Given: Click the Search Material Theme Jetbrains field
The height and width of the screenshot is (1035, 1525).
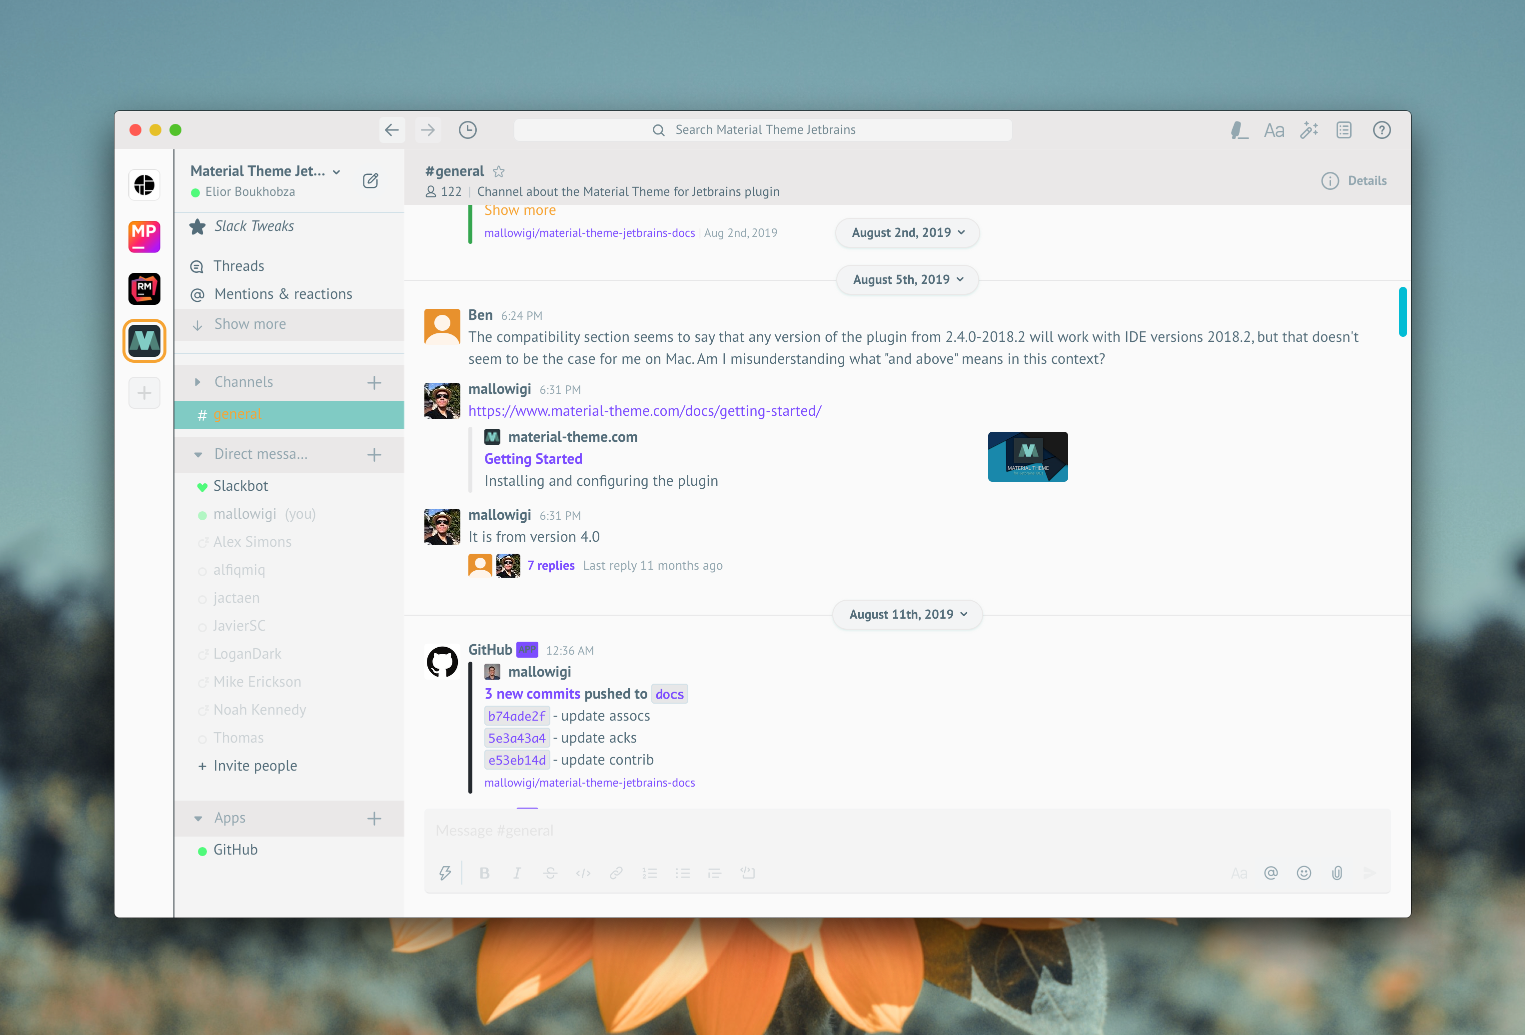Looking at the screenshot, I should [x=763, y=130].
